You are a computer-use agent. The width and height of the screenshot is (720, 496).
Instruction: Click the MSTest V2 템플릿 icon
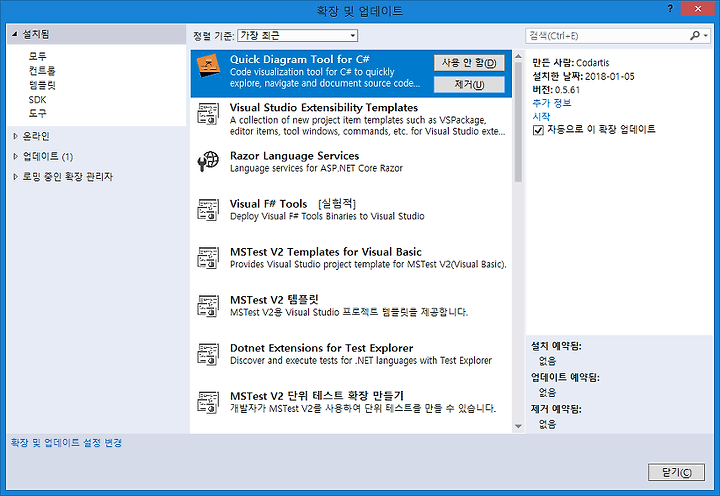[x=208, y=306]
